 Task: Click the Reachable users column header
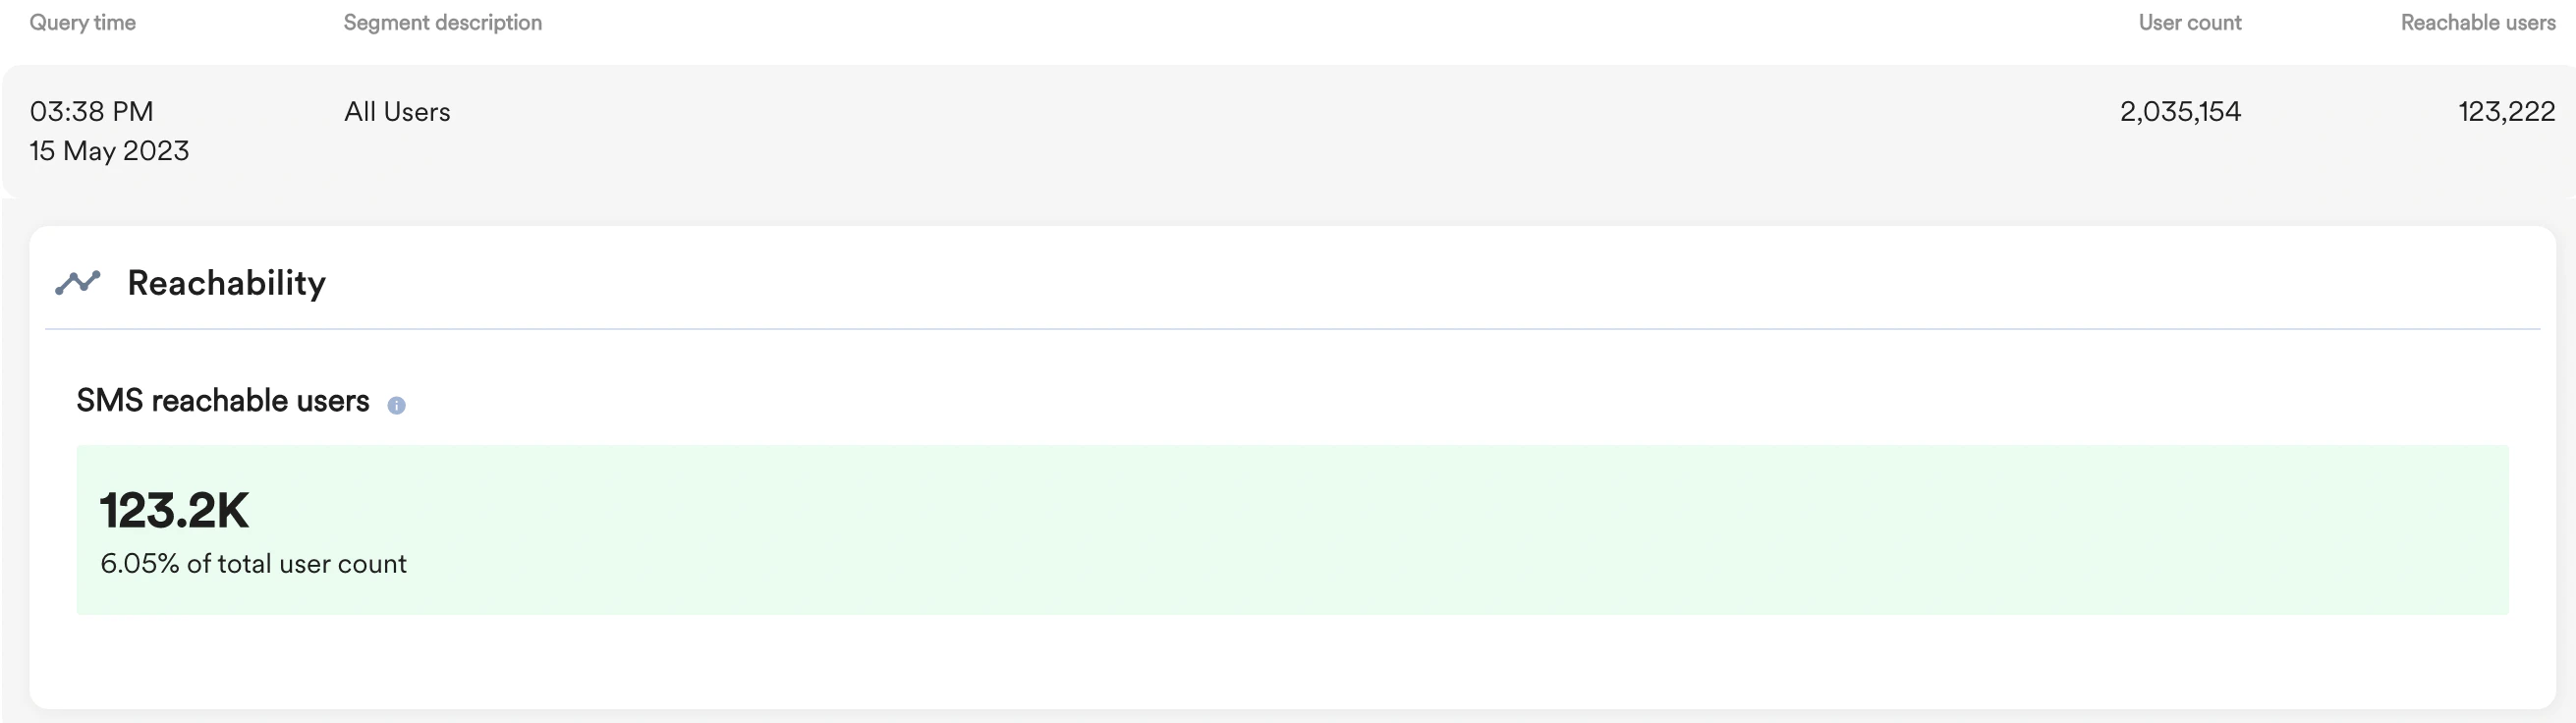click(x=2478, y=22)
